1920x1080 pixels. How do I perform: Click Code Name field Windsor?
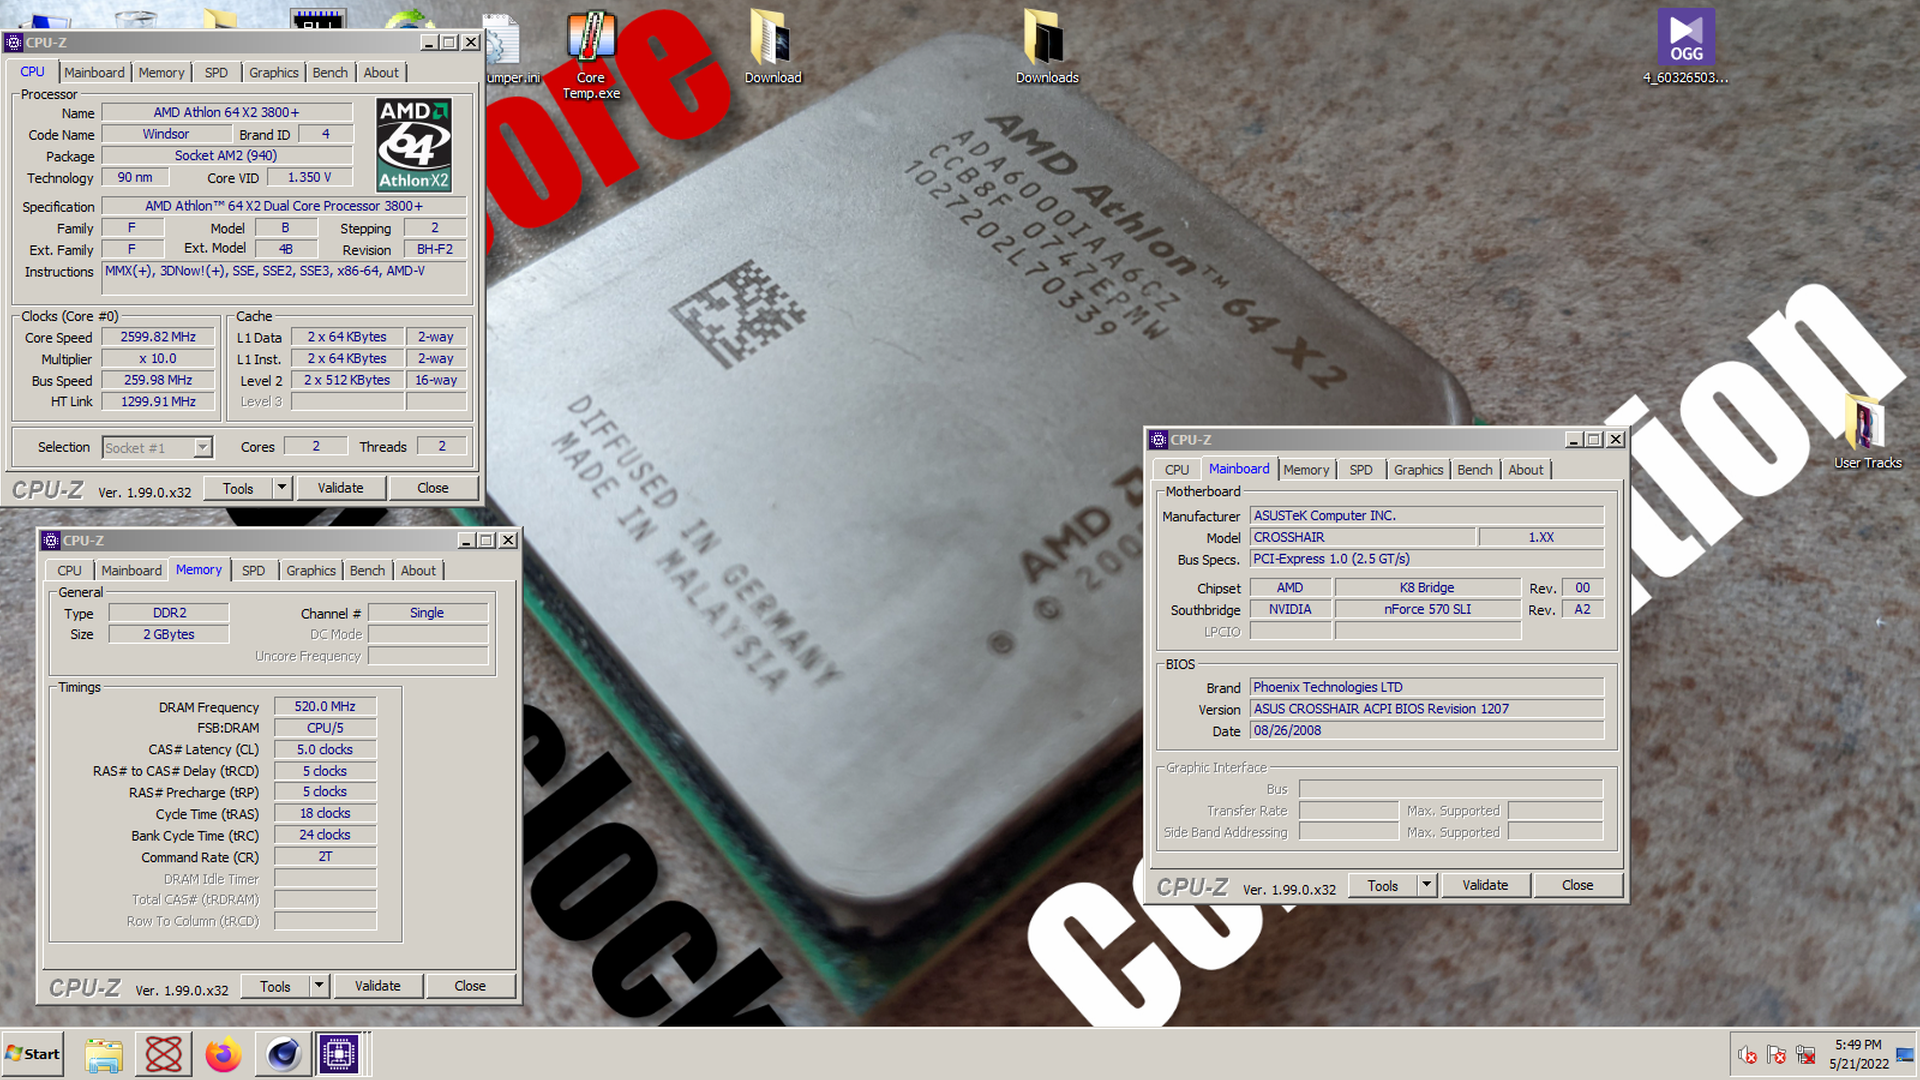[166, 134]
